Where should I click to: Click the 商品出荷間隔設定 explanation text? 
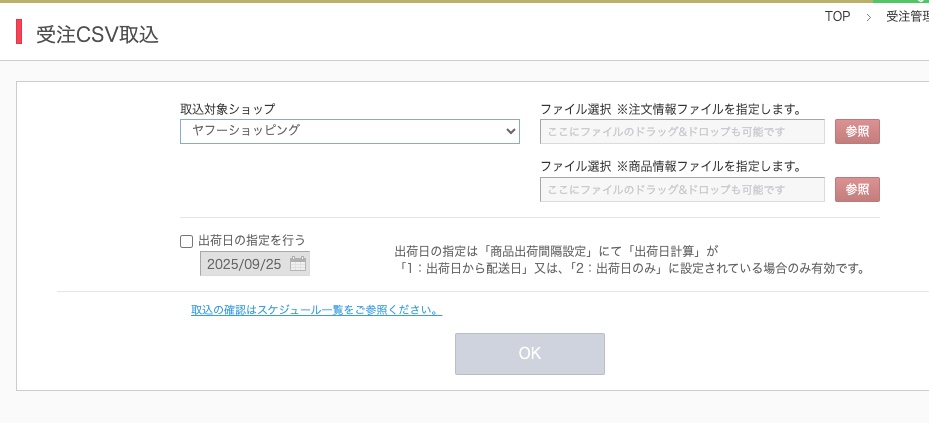click(557, 250)
